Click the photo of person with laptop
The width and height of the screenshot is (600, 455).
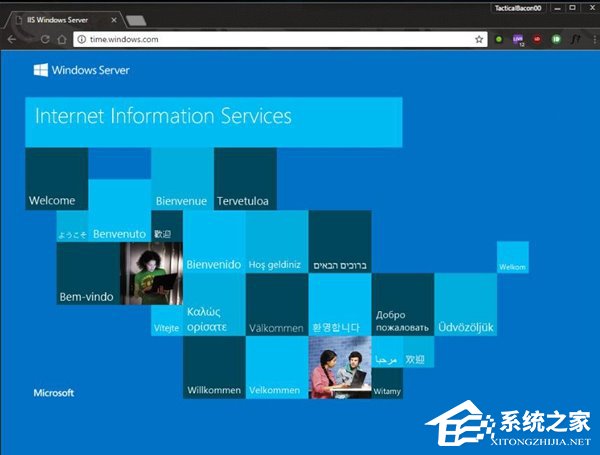[151, 274]
